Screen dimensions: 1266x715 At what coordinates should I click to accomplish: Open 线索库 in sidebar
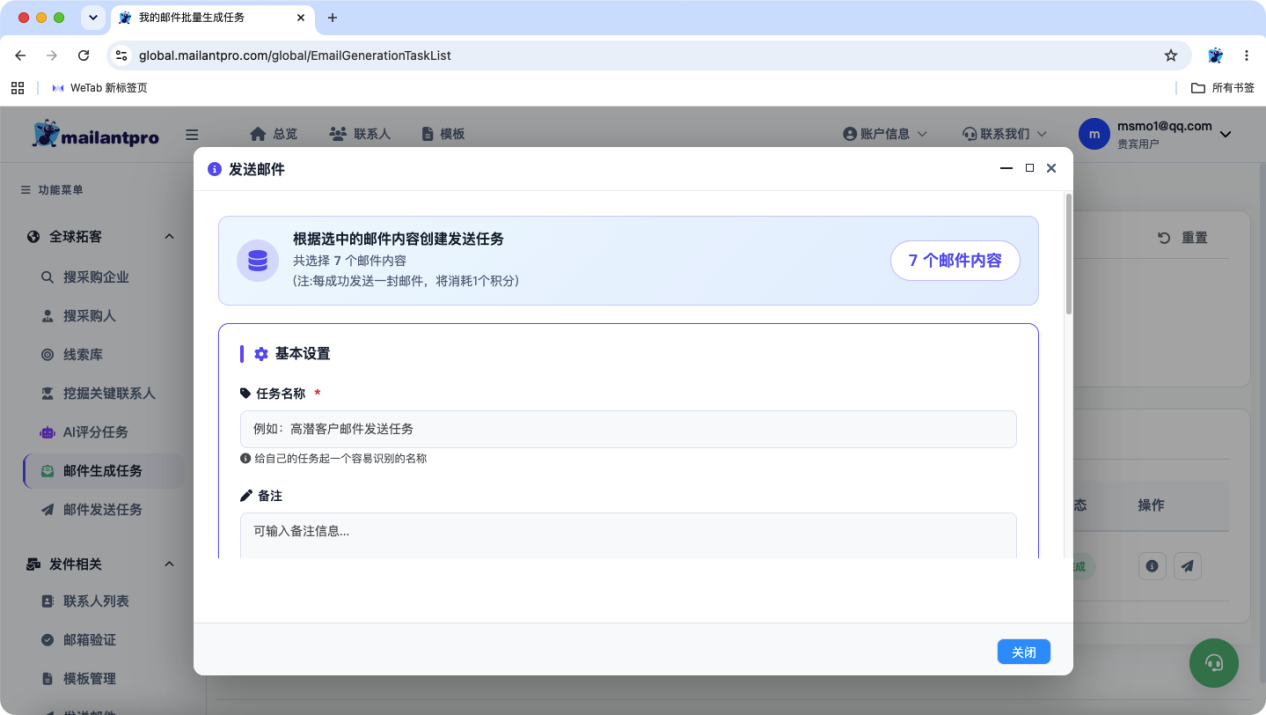(x=83, y=355)
